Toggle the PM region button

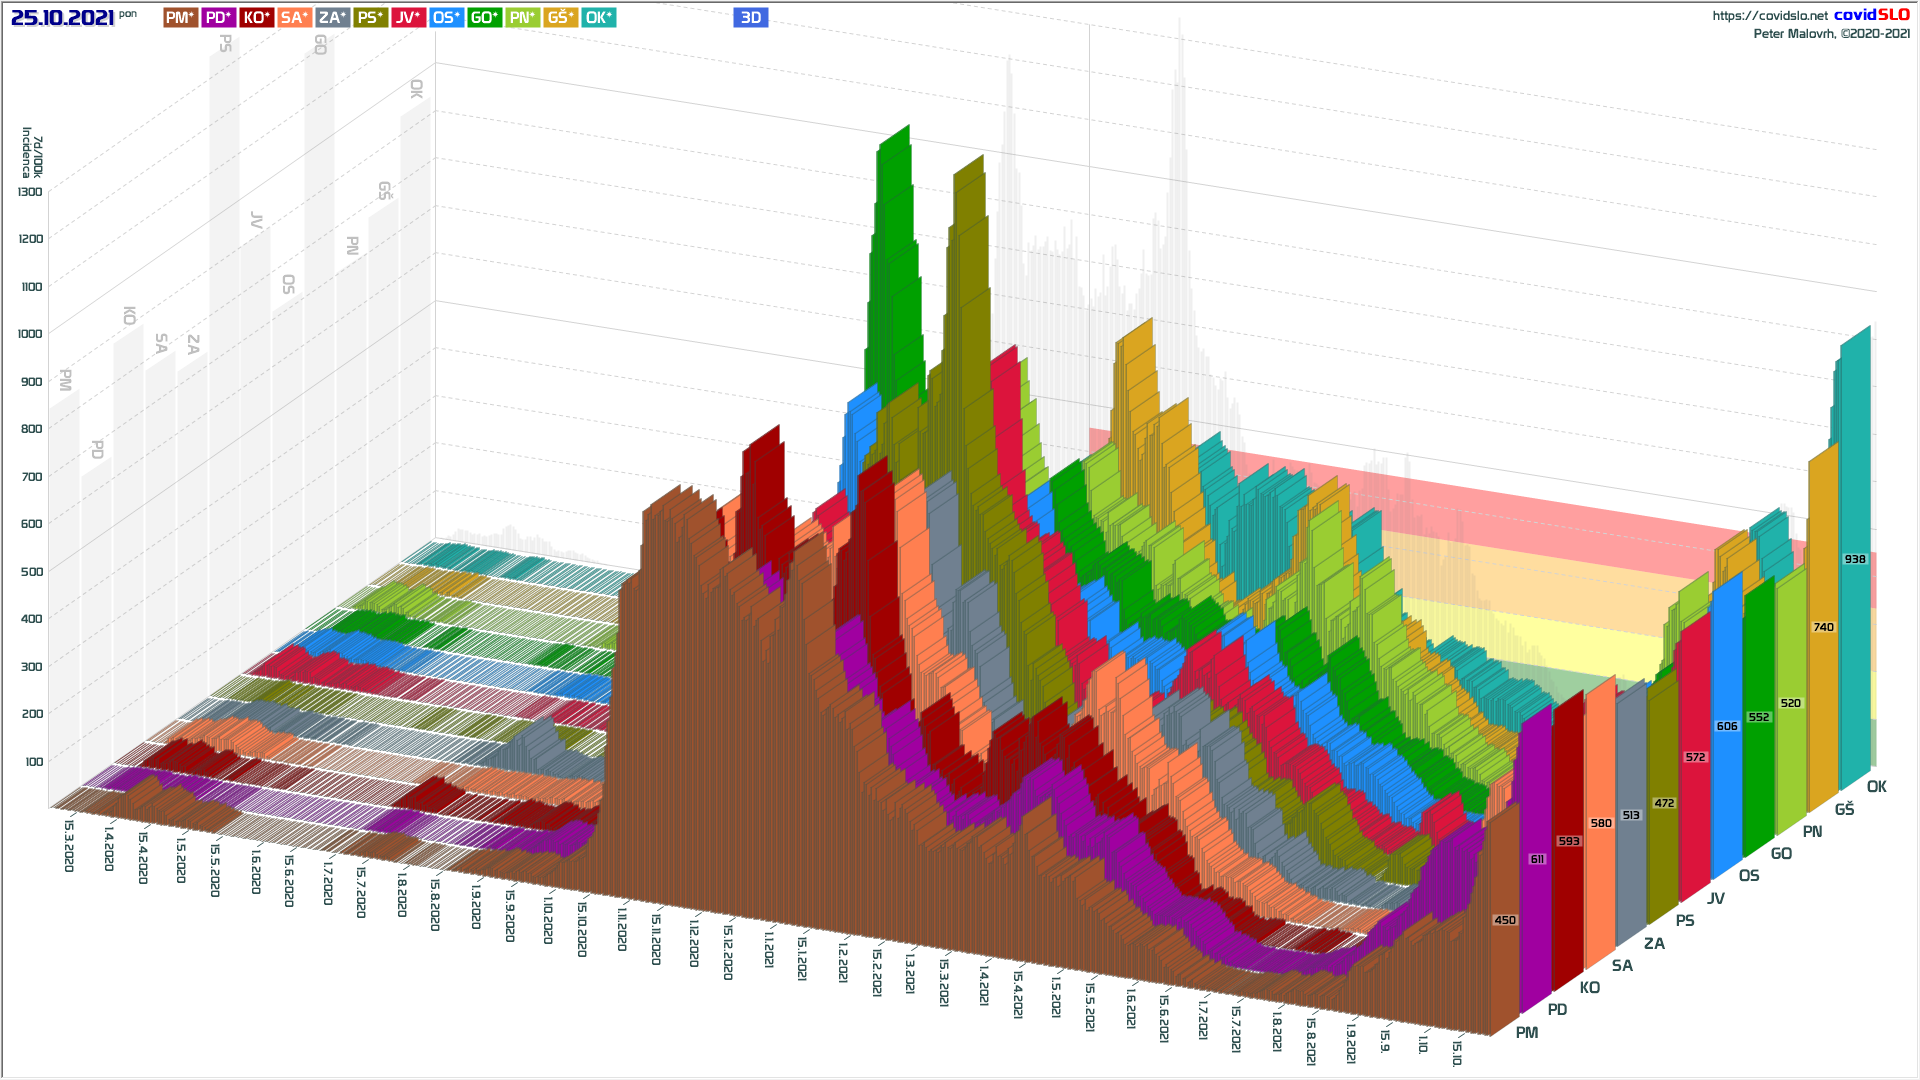(180, 17)
